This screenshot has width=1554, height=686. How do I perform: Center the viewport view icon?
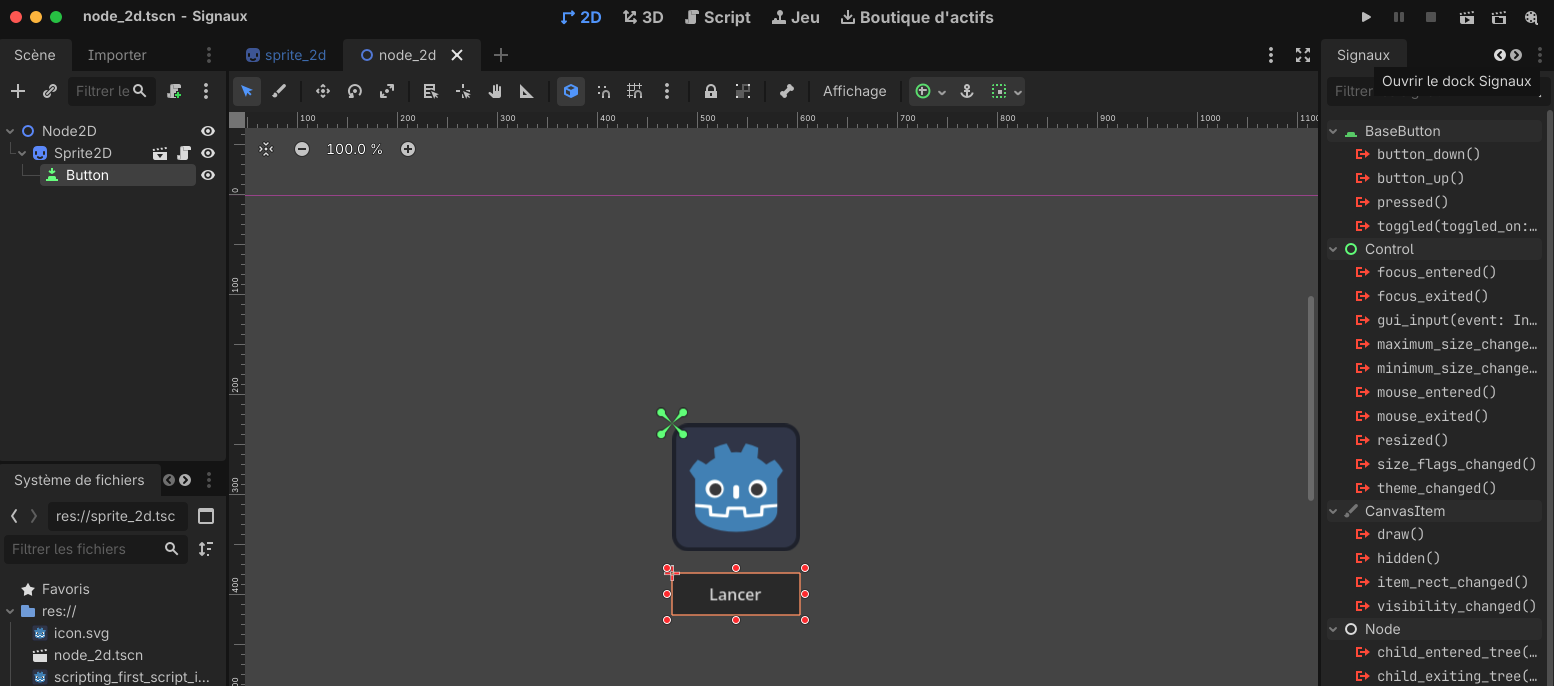pos(266,149)
